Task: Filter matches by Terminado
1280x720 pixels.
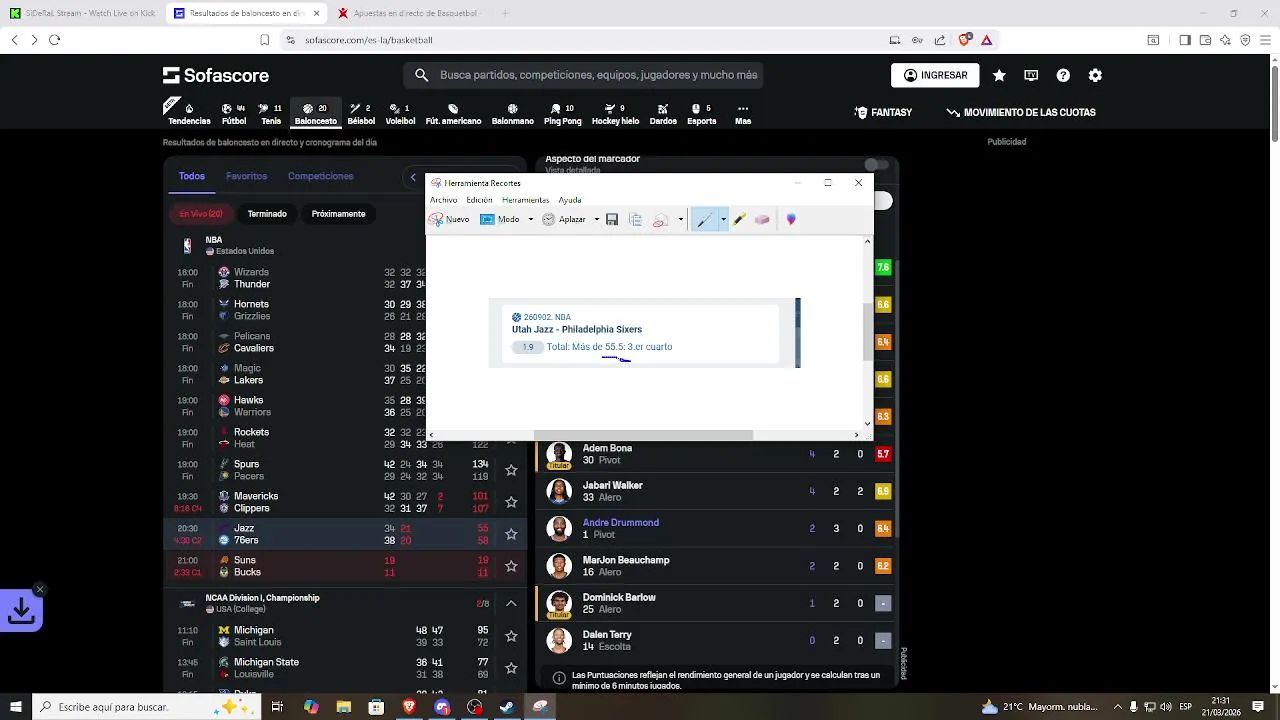Action: pos(267,214)
